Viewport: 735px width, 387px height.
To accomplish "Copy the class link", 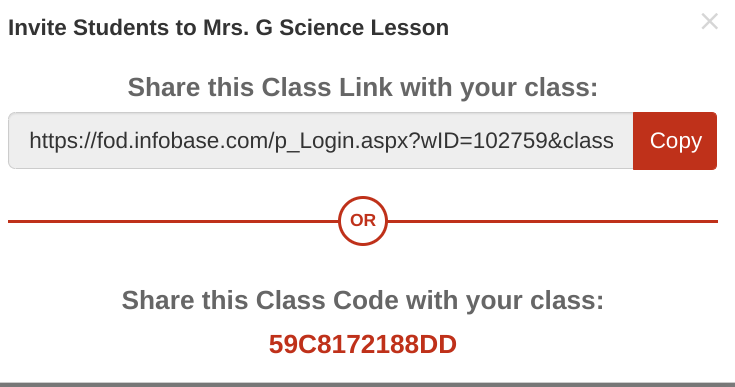I will [675, 141].
